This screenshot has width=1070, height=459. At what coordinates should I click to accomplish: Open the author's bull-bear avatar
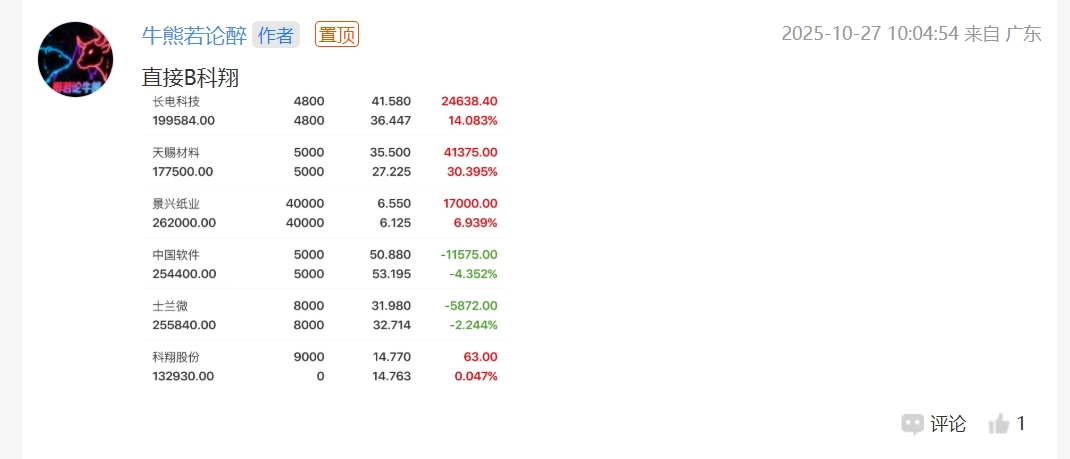click(x=75, y=60)
